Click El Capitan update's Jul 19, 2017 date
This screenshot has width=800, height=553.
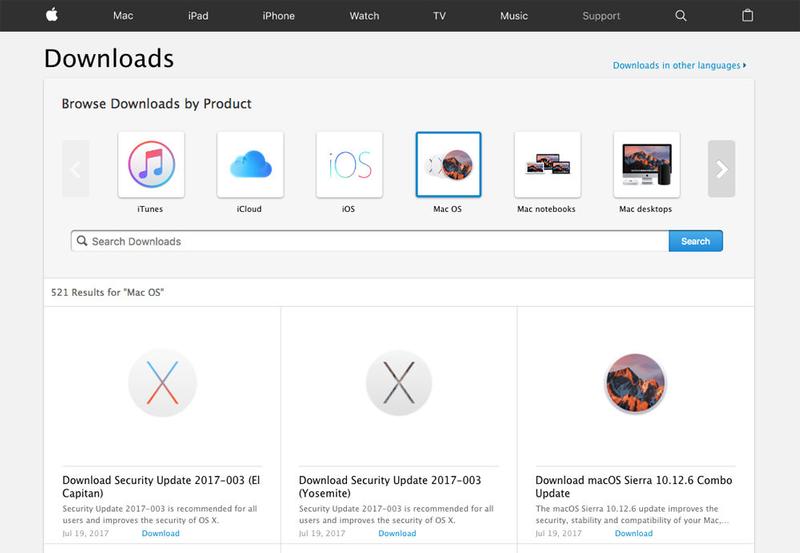click(85, 533)
